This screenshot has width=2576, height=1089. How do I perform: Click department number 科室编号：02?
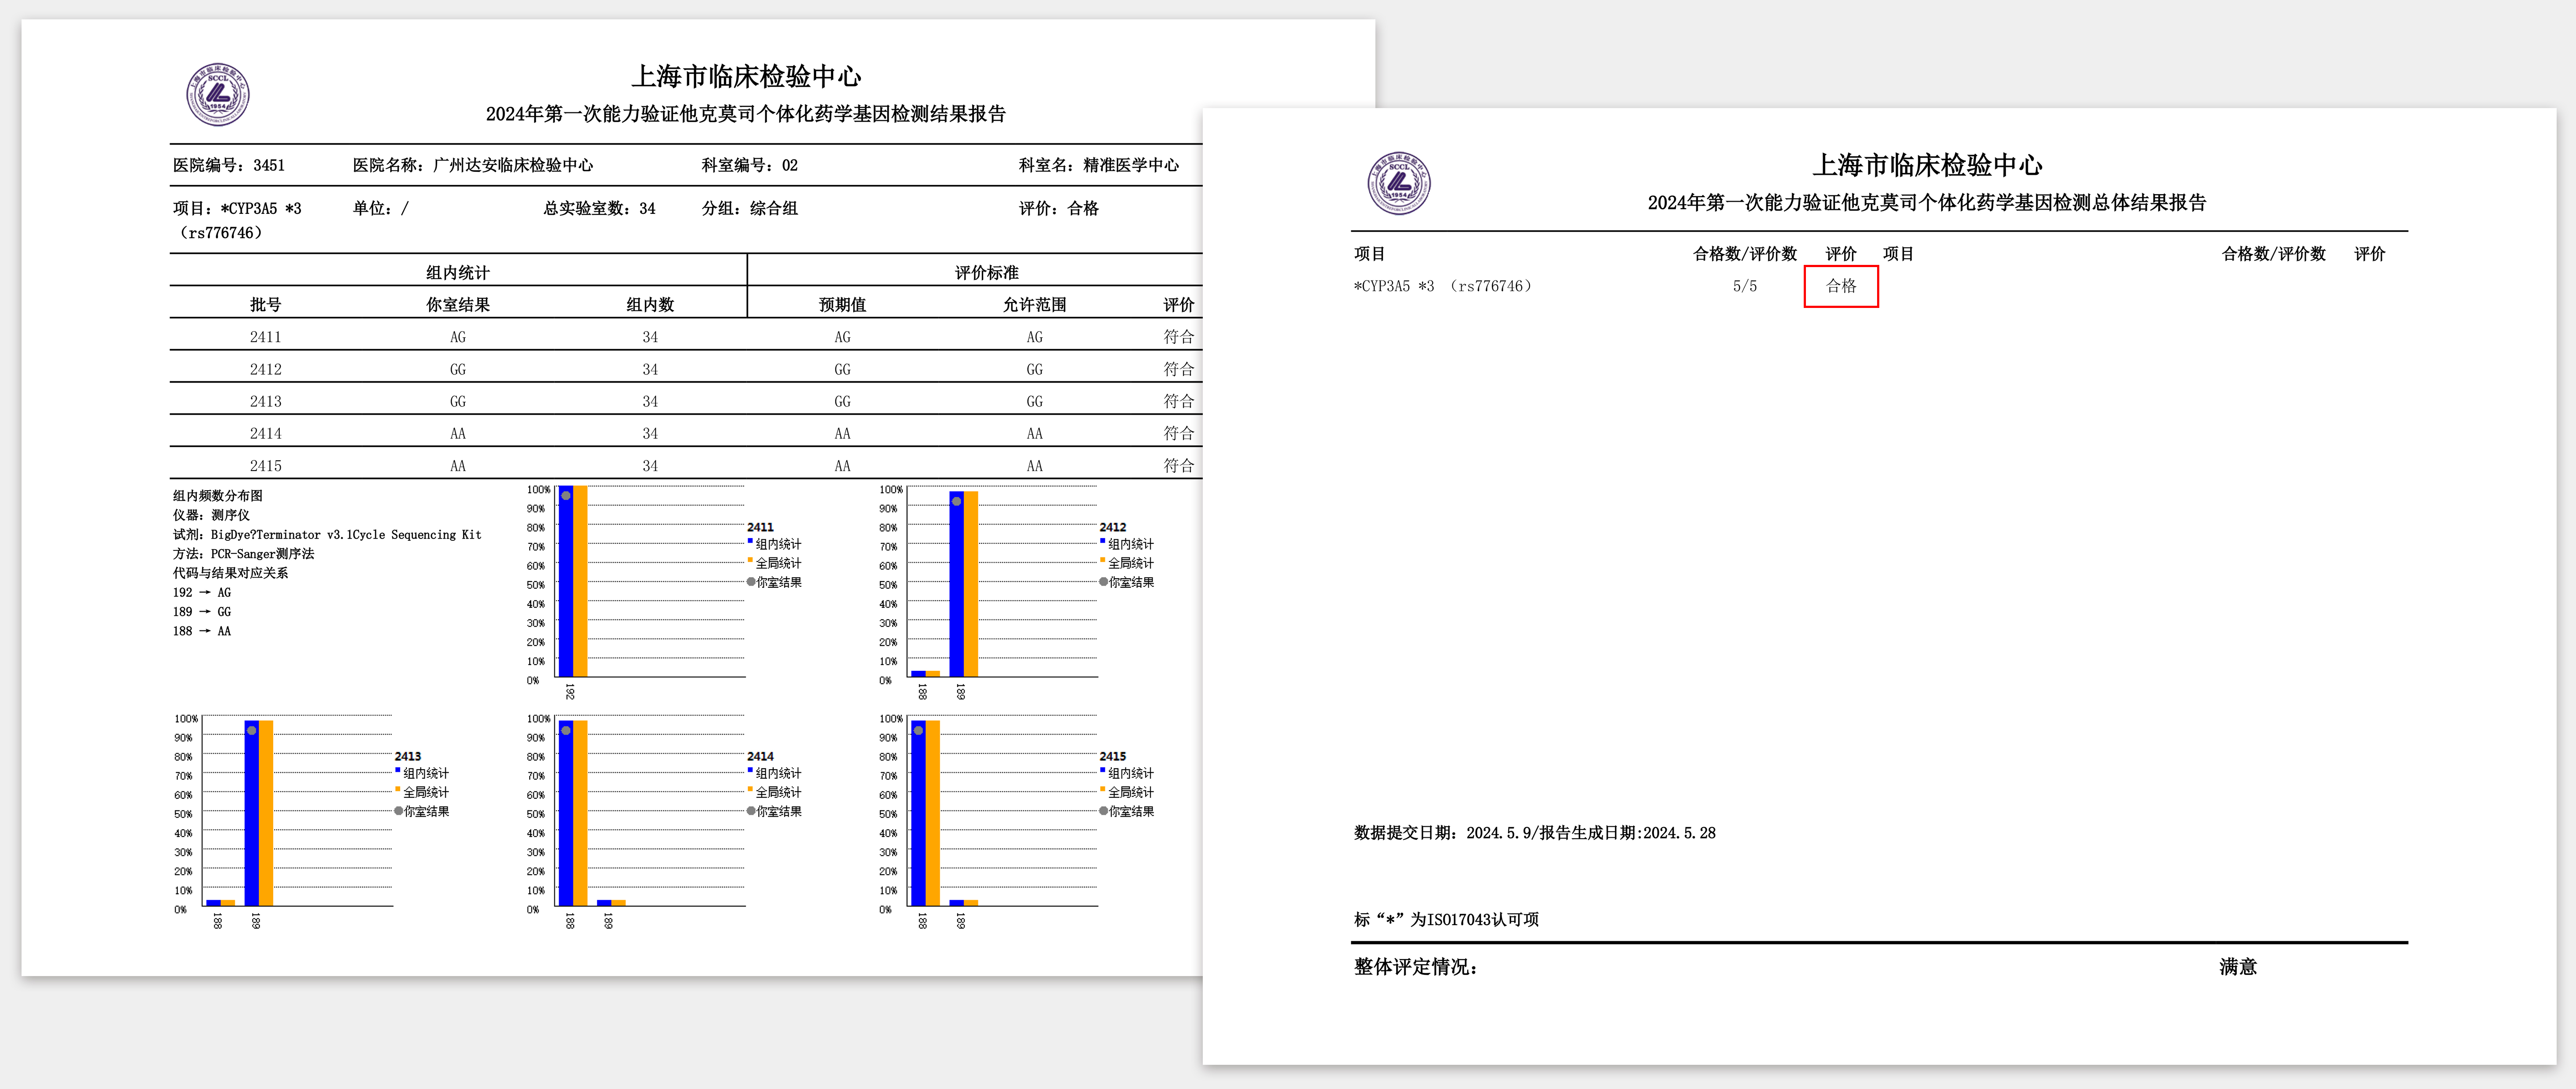[750, 165]
